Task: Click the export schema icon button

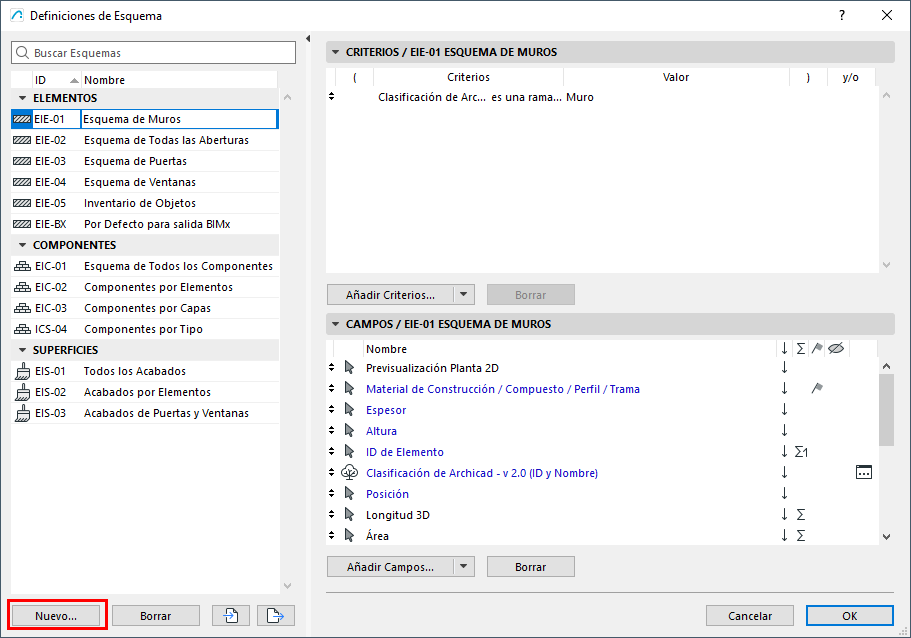Action: pos(275,615)
